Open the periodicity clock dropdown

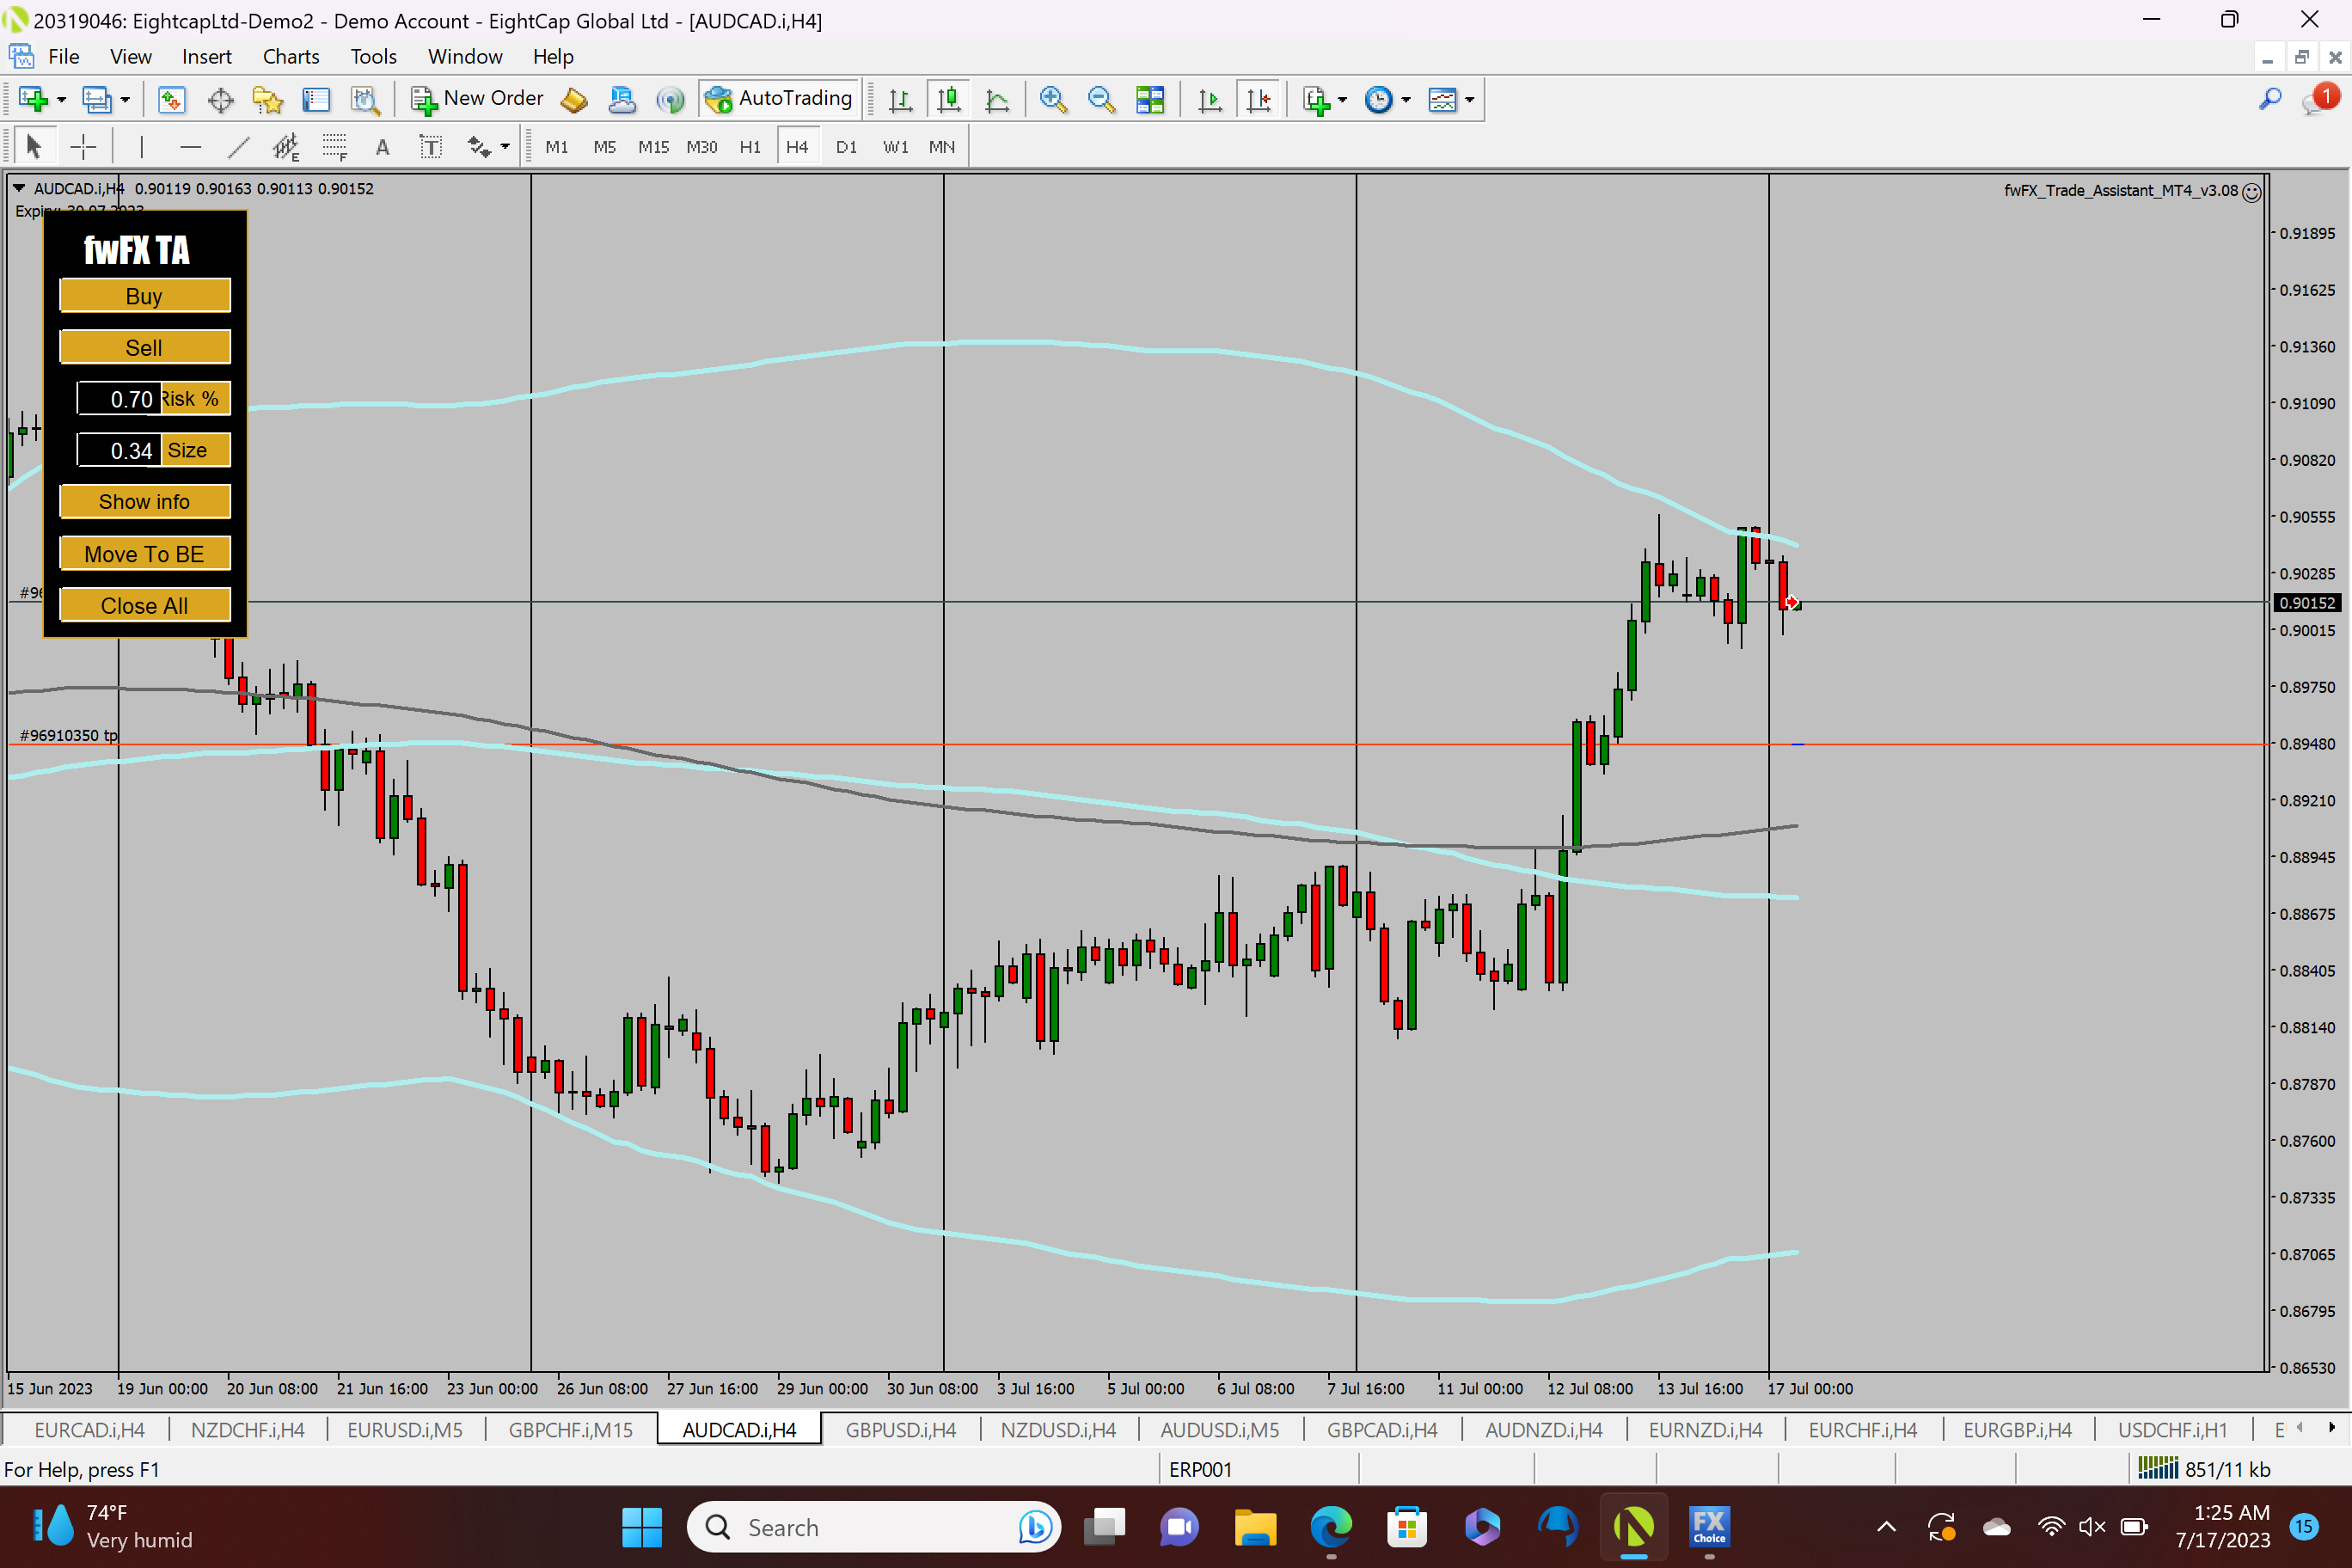click(1405, 99)
